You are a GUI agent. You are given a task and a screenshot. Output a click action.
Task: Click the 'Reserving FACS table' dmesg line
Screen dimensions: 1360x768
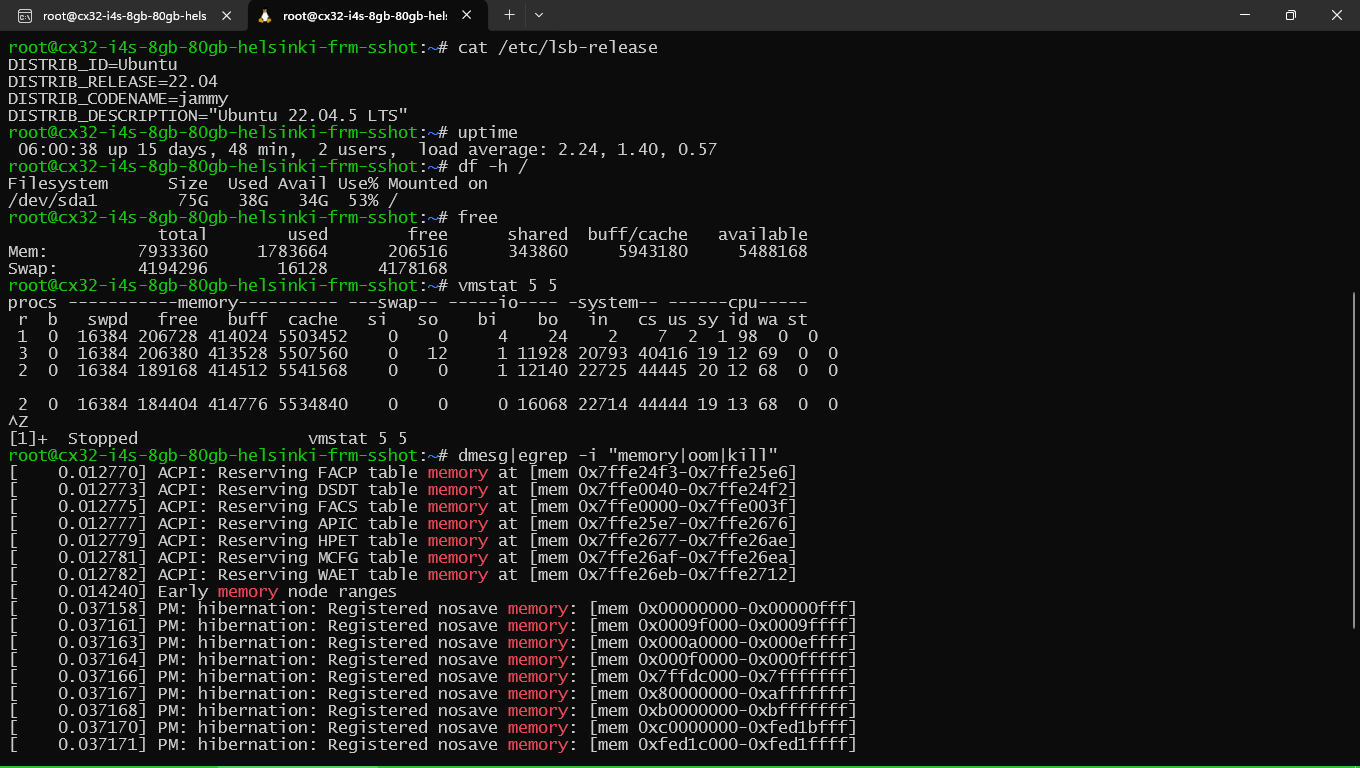tap(403, 506)
